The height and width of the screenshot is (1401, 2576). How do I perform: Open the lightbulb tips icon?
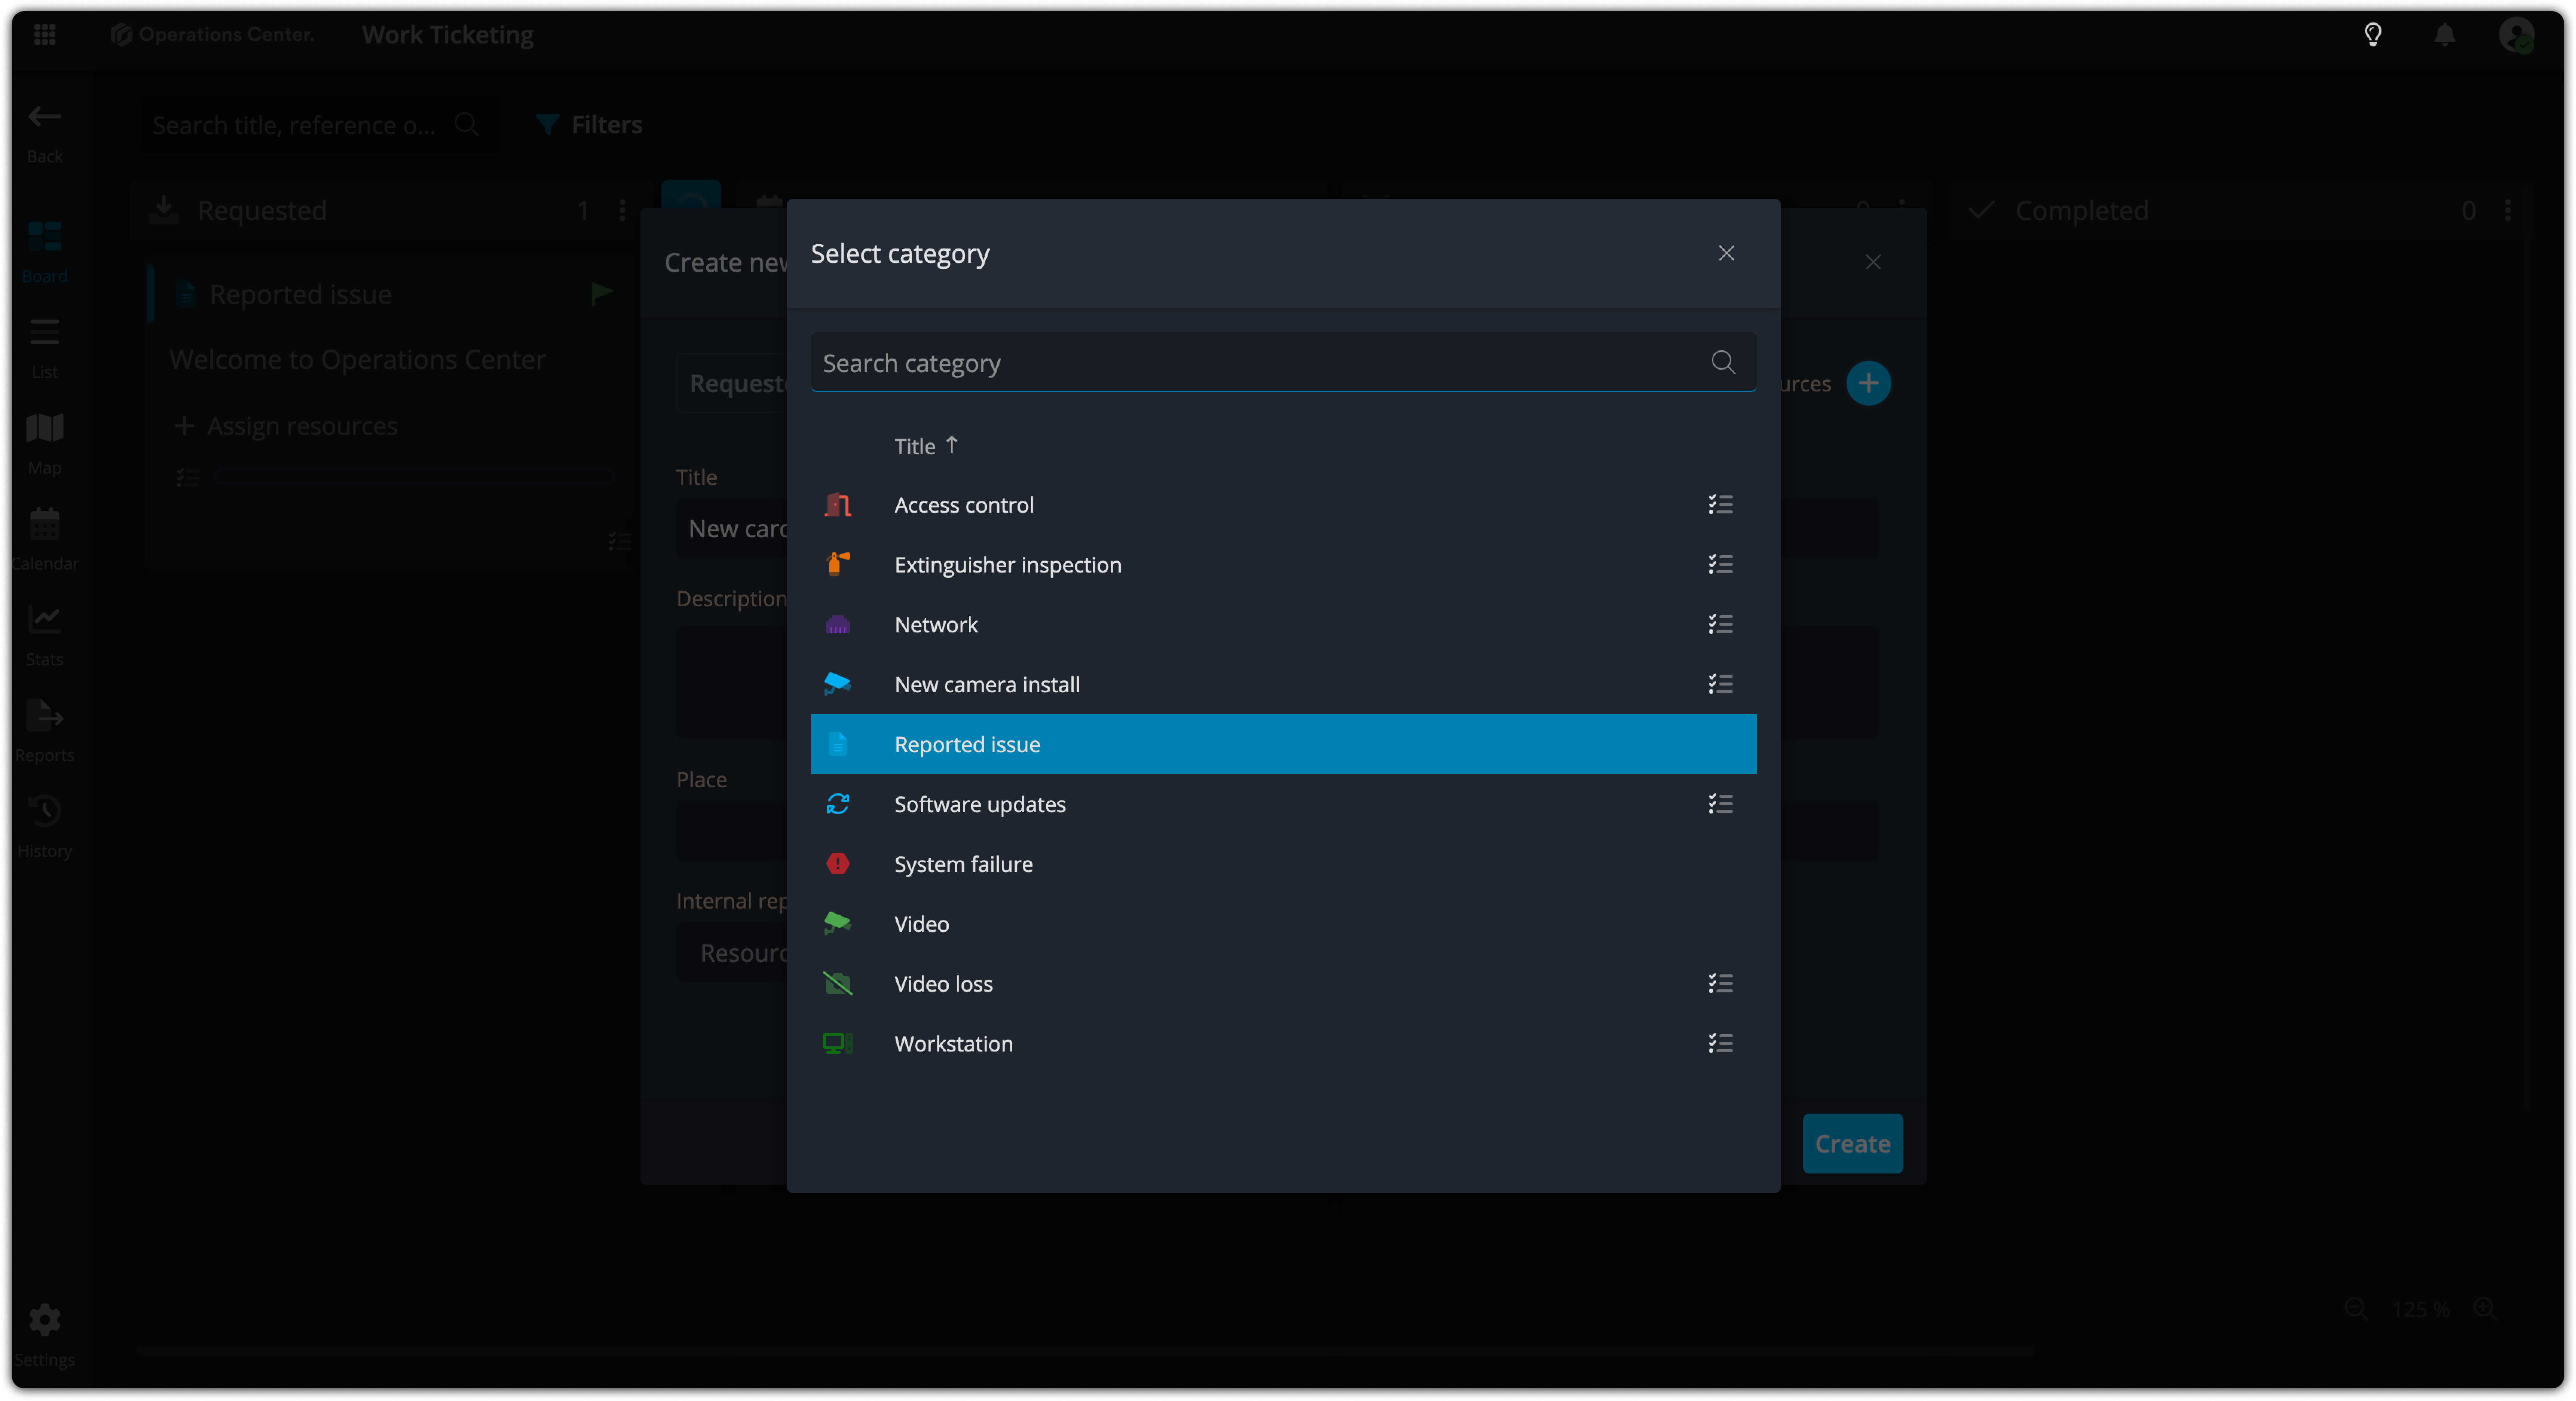(x=2372, y=35)
